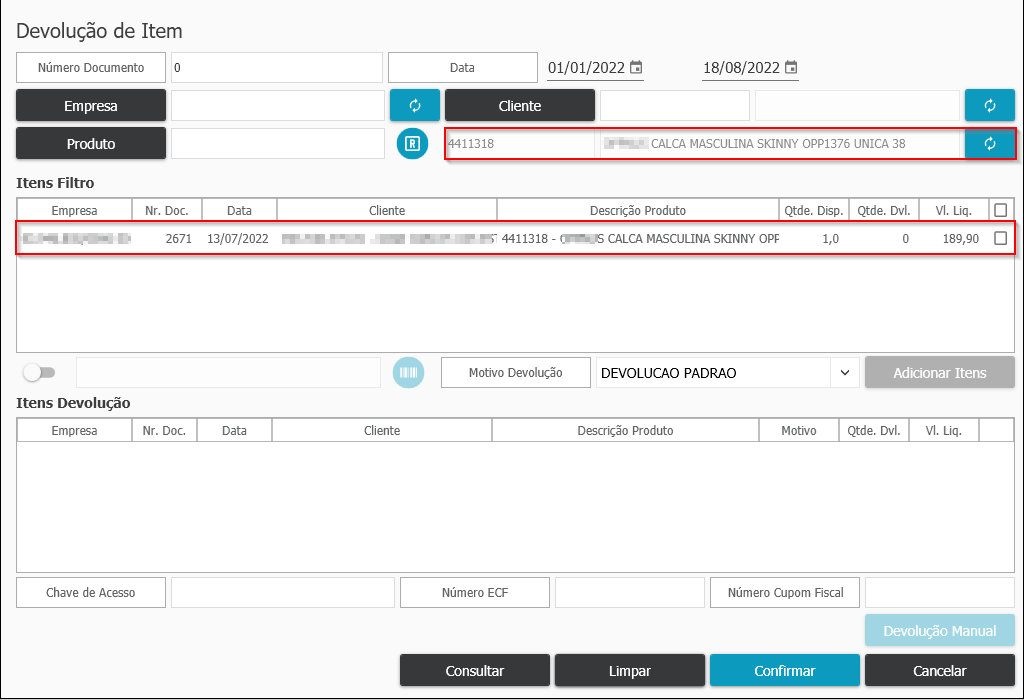Click the Chave de Acesso input field

(283, 592)
